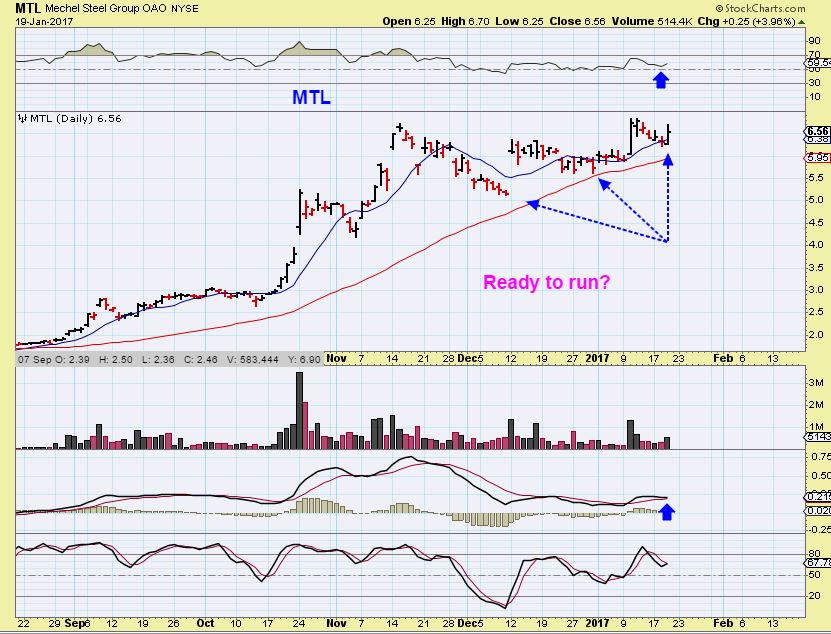Click the 'Open 6.25' value
Viewport: 831px width, 634px height.
tap(409, 22)
